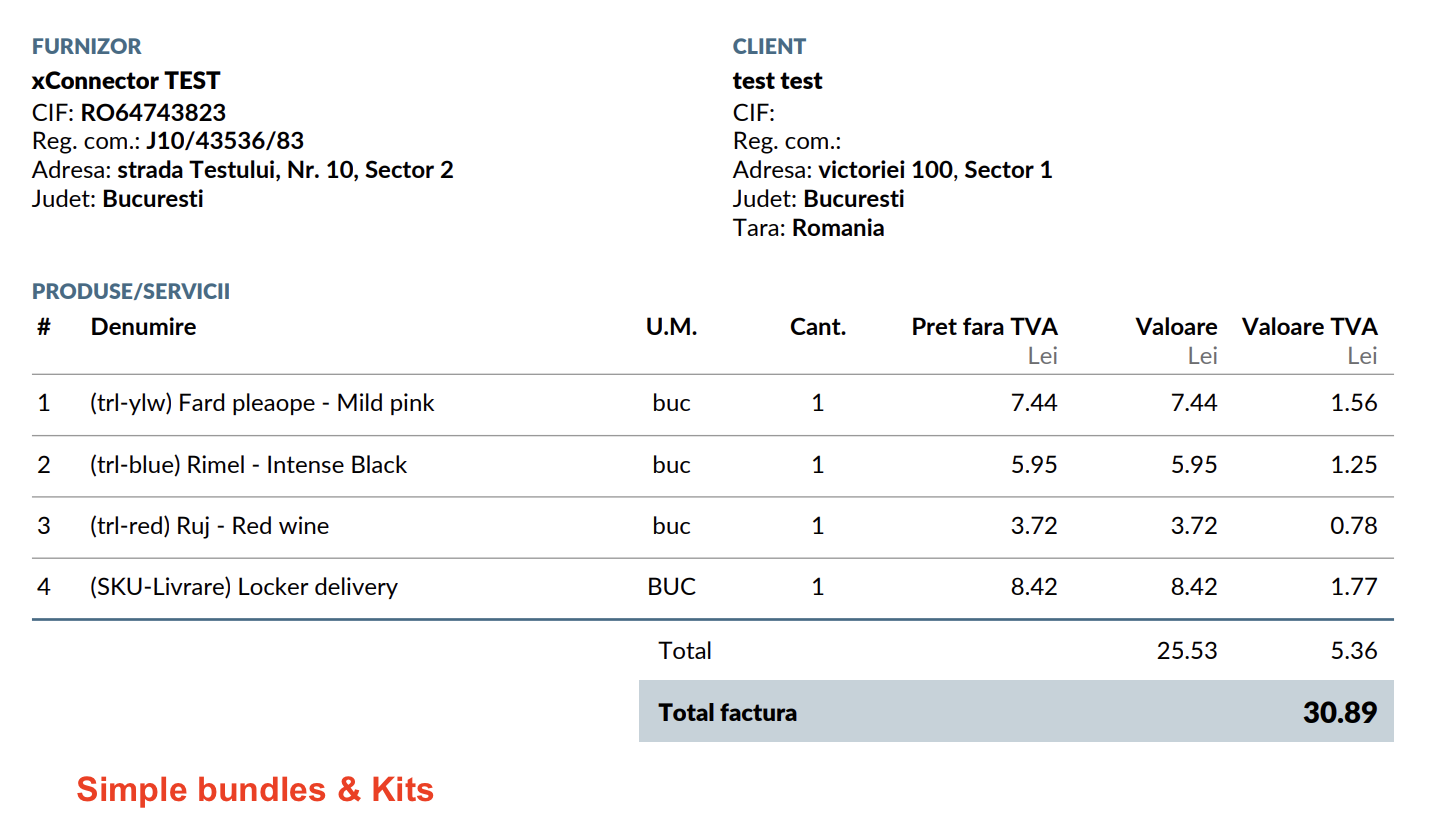Click the FURNIZOR section heading

tap(86, 46)
